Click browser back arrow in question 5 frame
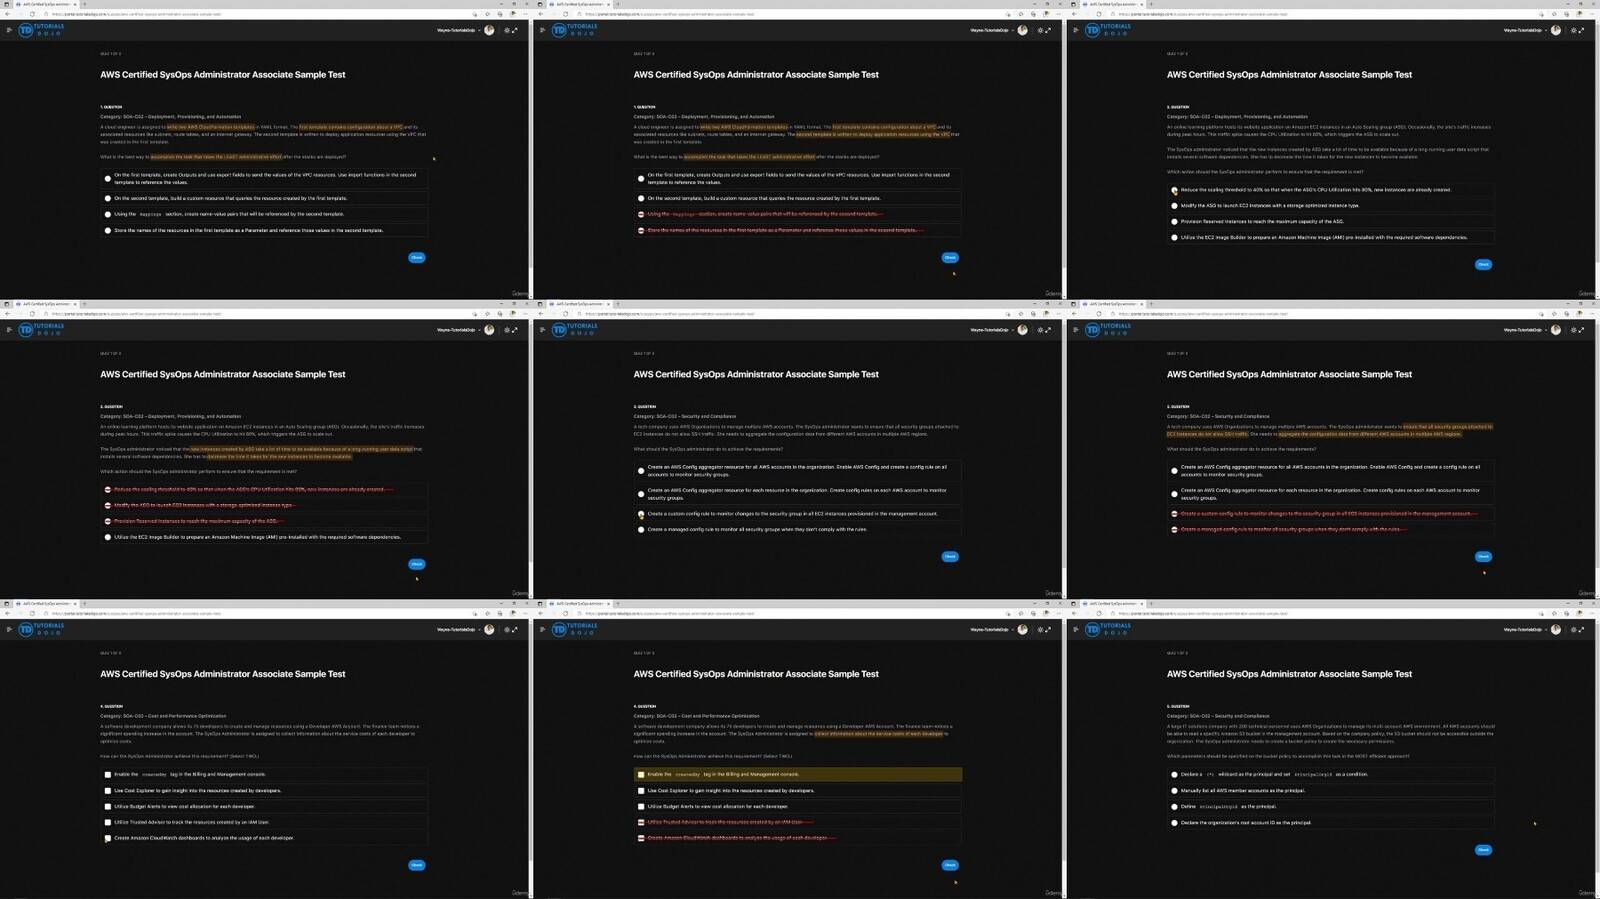 tap(1075, 614)
